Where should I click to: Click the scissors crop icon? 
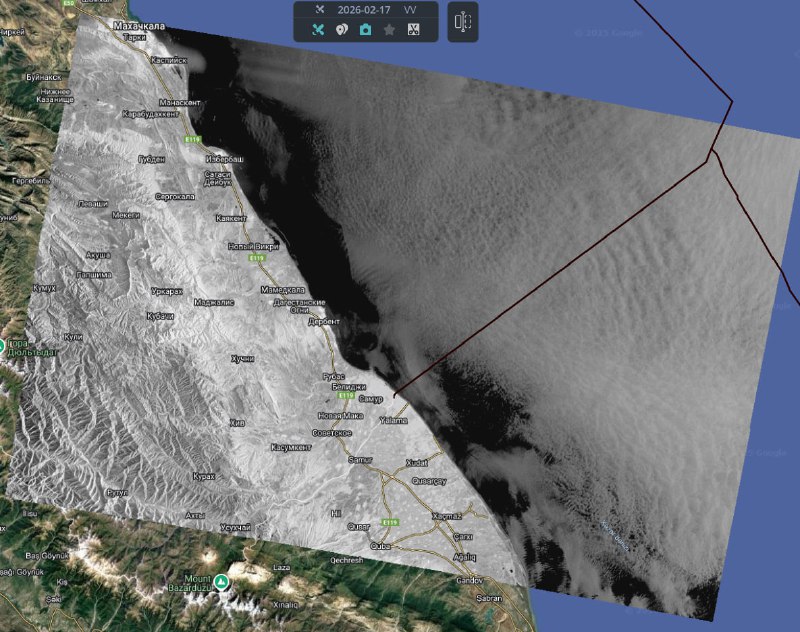412,30
